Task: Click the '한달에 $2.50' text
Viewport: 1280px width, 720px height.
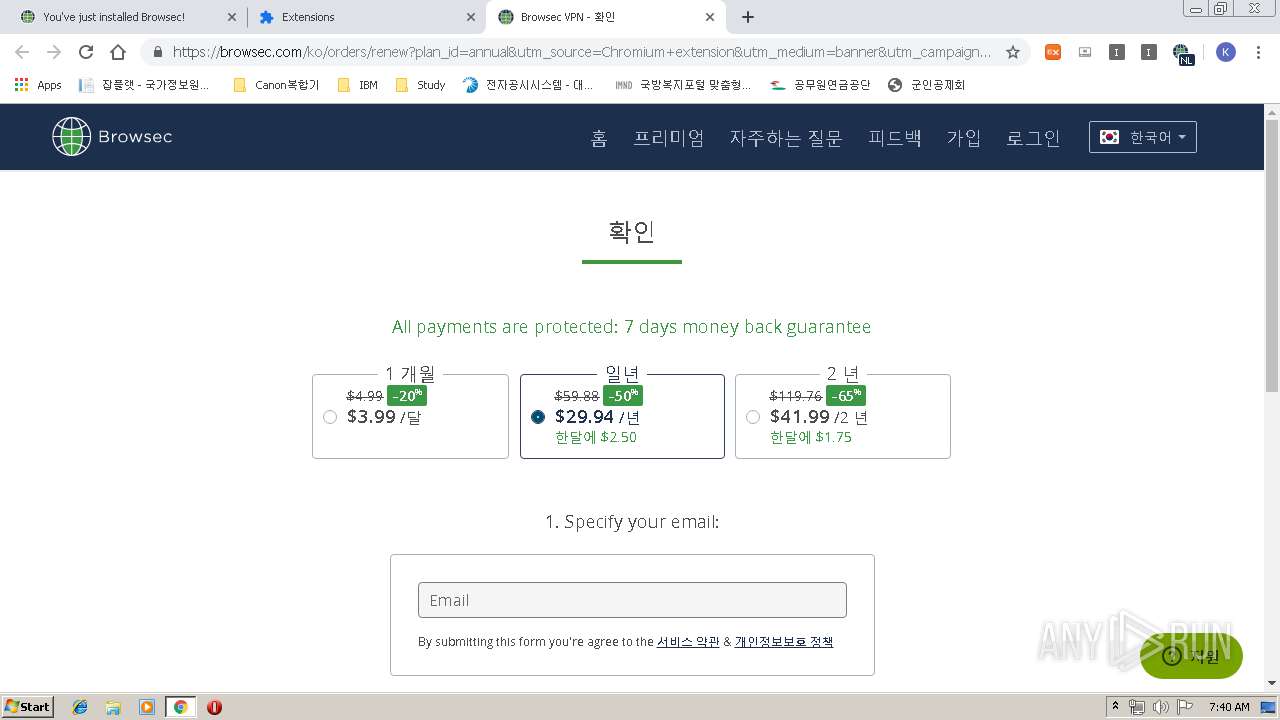Action: click(596, 437)
